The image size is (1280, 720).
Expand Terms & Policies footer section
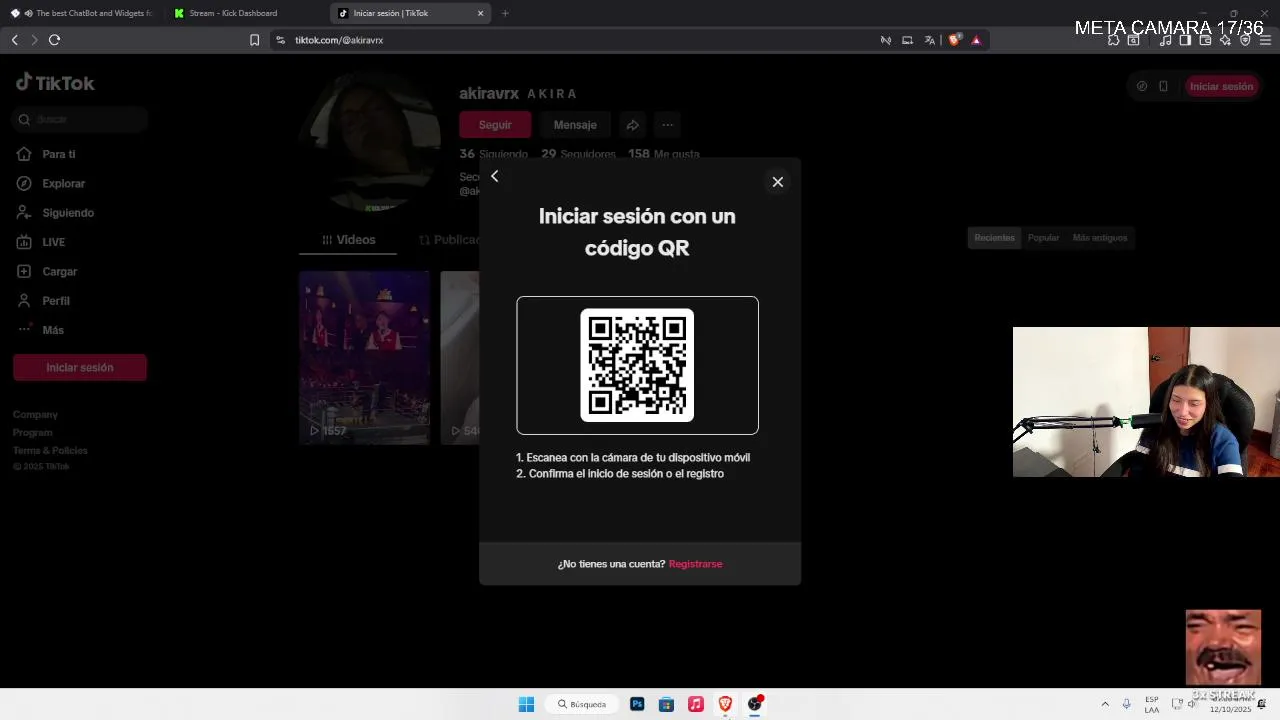pos(50,450)
